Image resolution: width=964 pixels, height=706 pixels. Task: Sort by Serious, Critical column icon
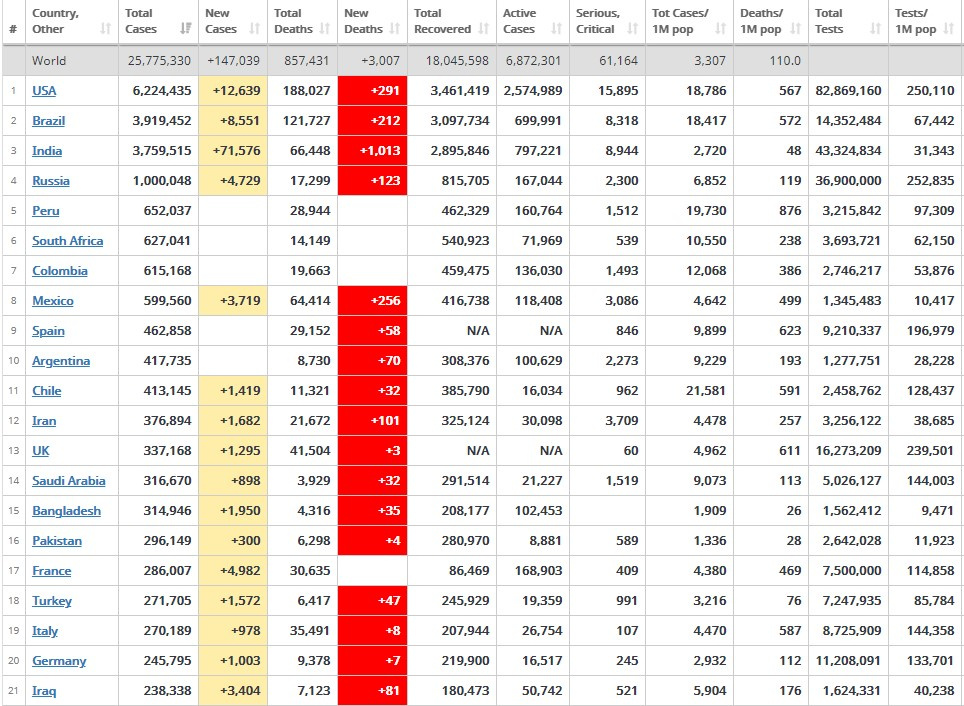pyautogui.click(x=633, y=28)
